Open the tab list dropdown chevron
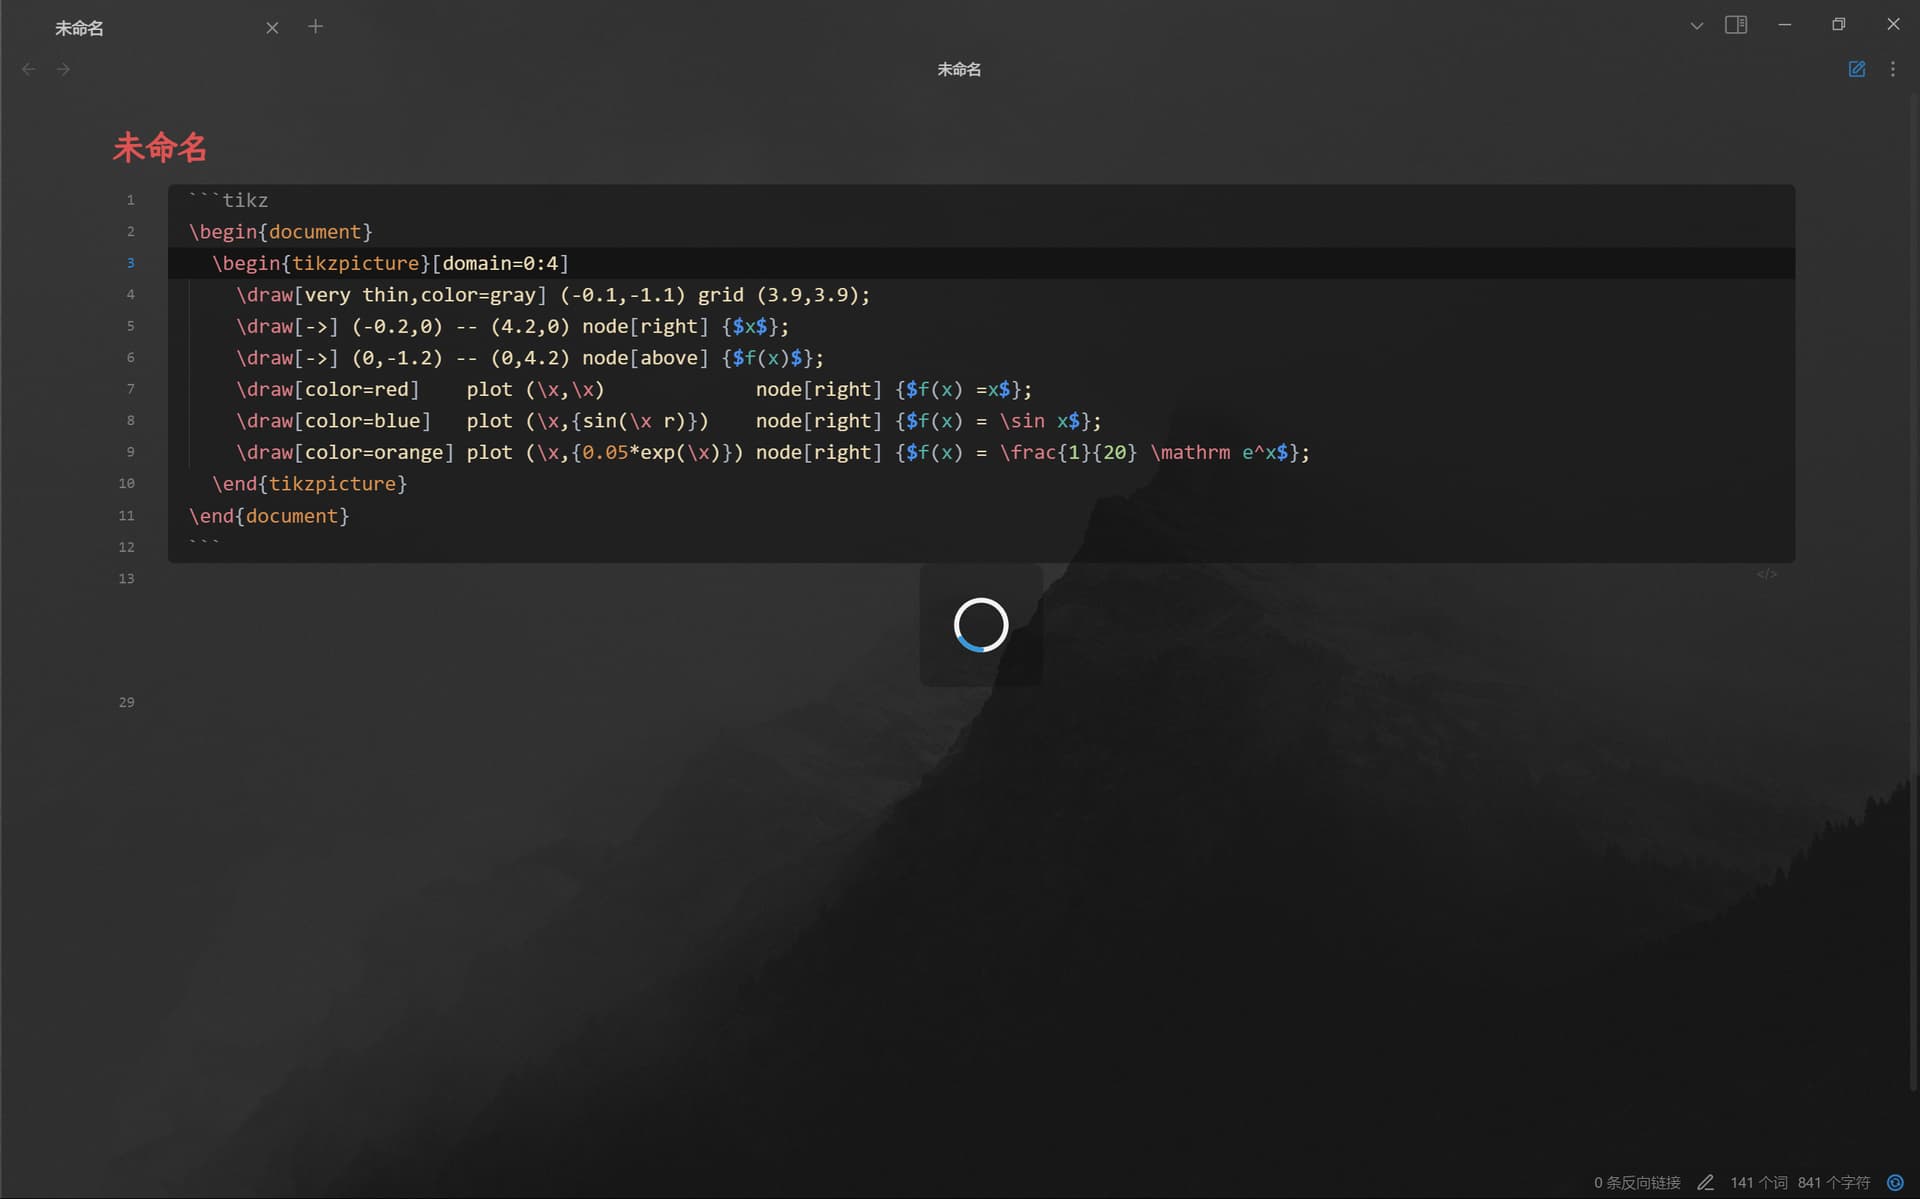The height and width of the screenshot is (1199, 1920). coord(1696,26)
